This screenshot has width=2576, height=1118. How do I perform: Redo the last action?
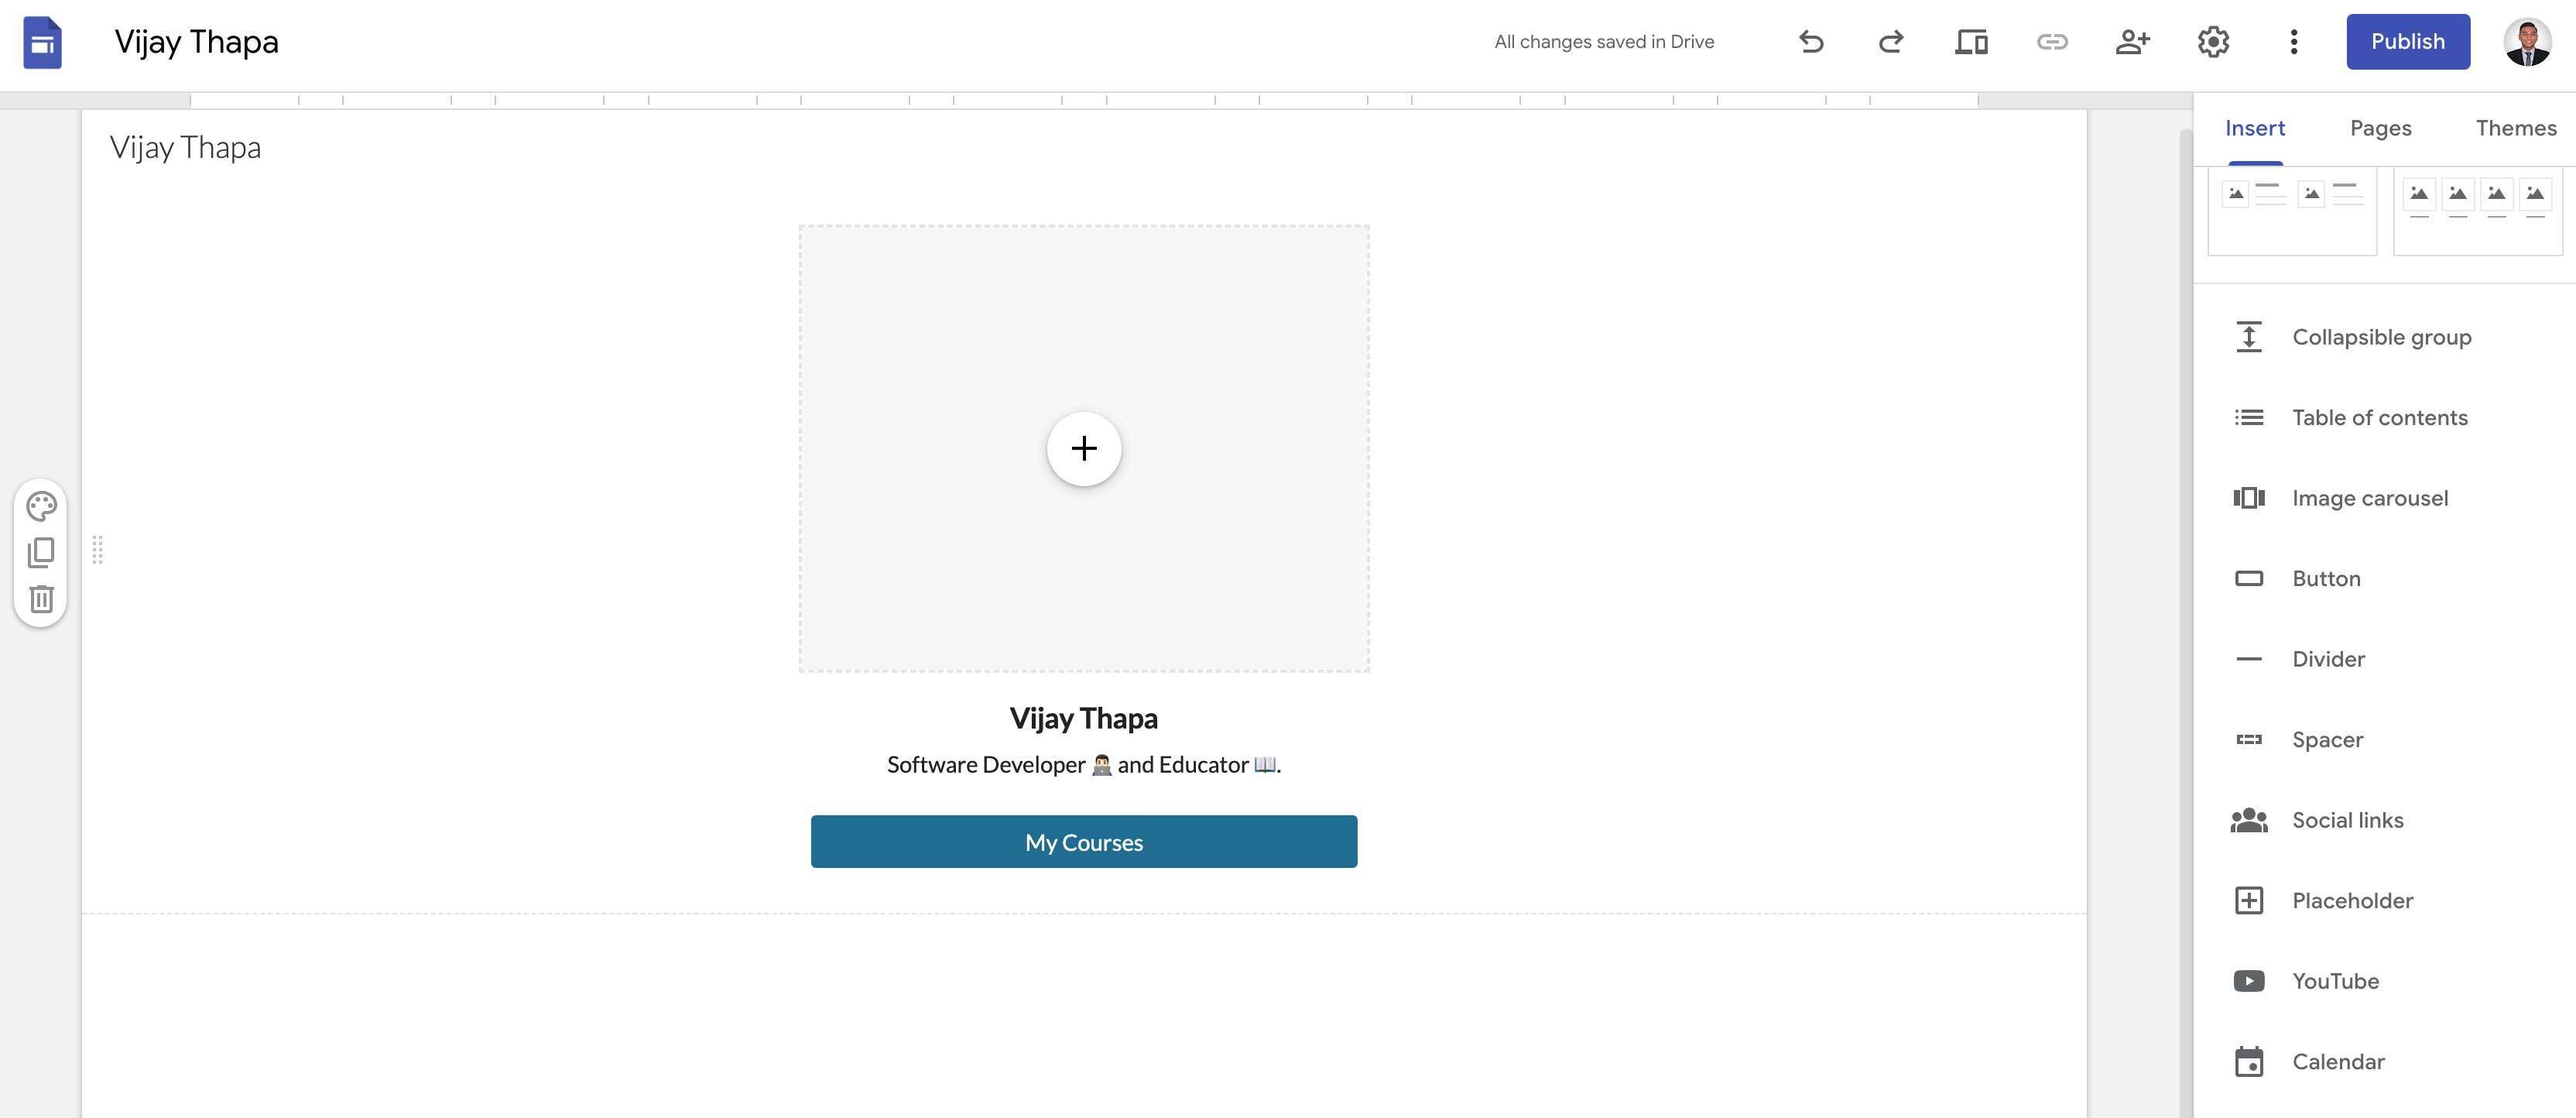click(x=1891, y=42)
